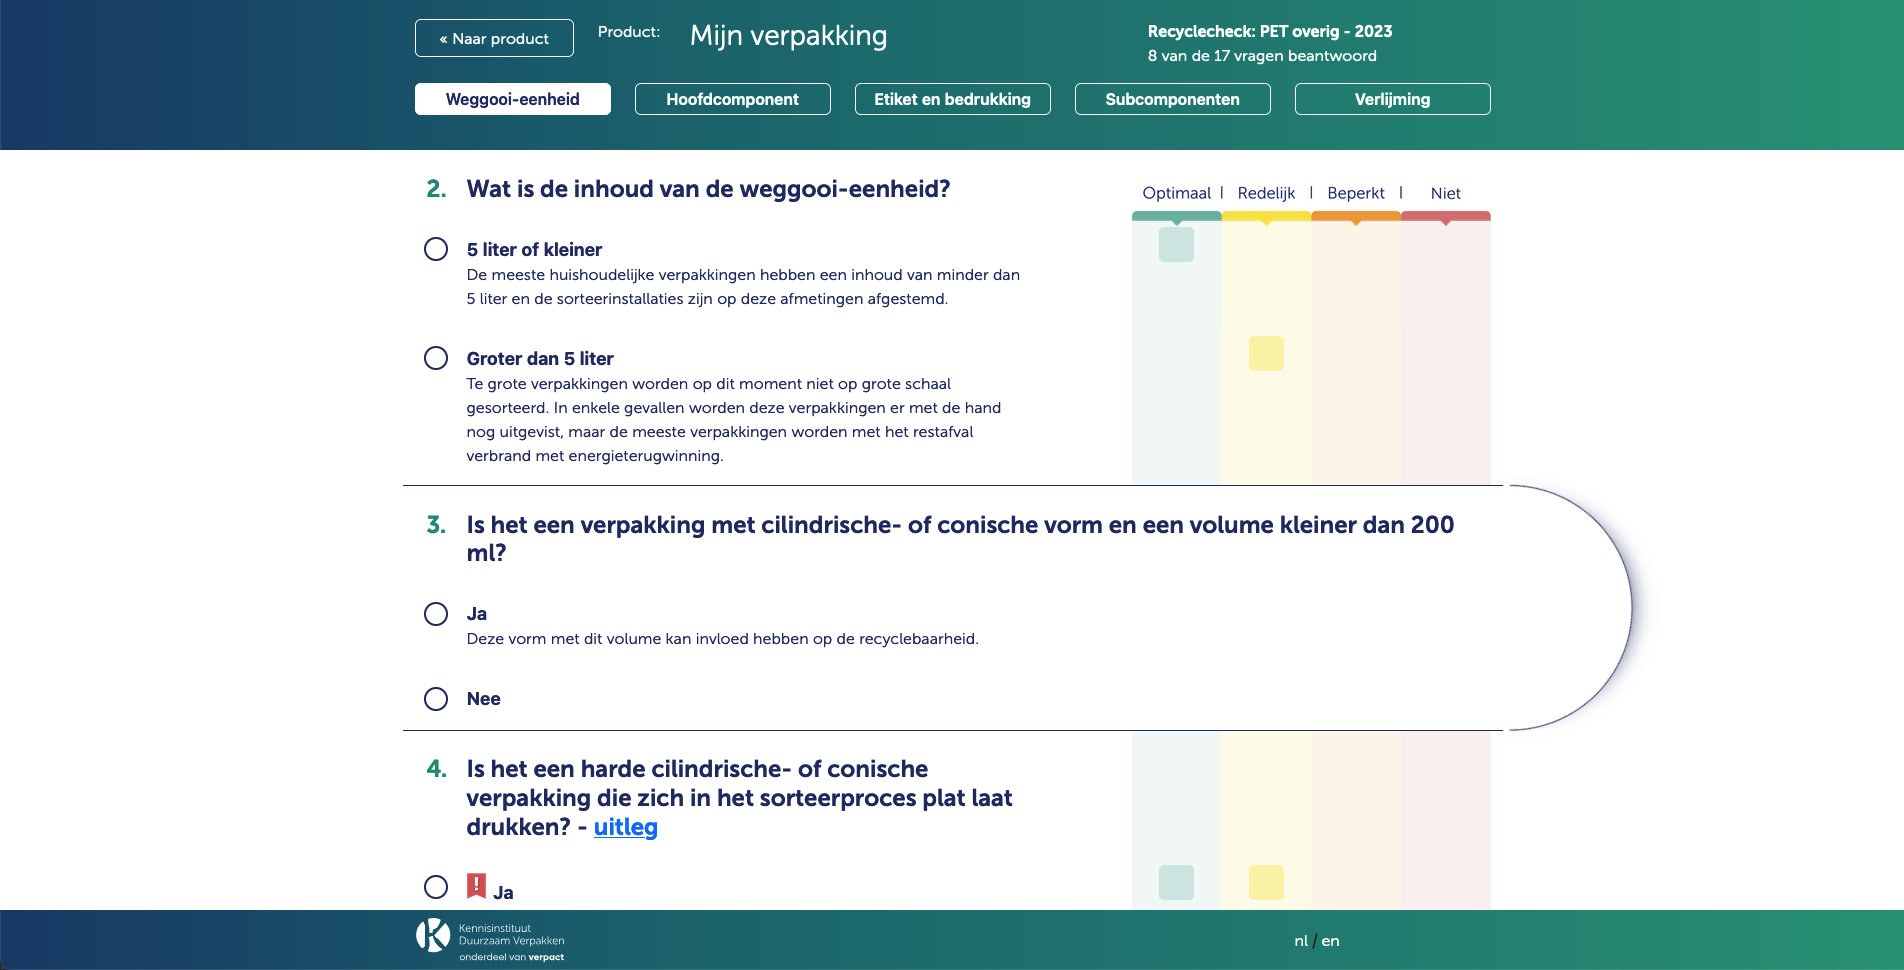Click the green Optimaal swatch for question 4
This screenshot has height=970, width=1904.
coord(1176,882)
